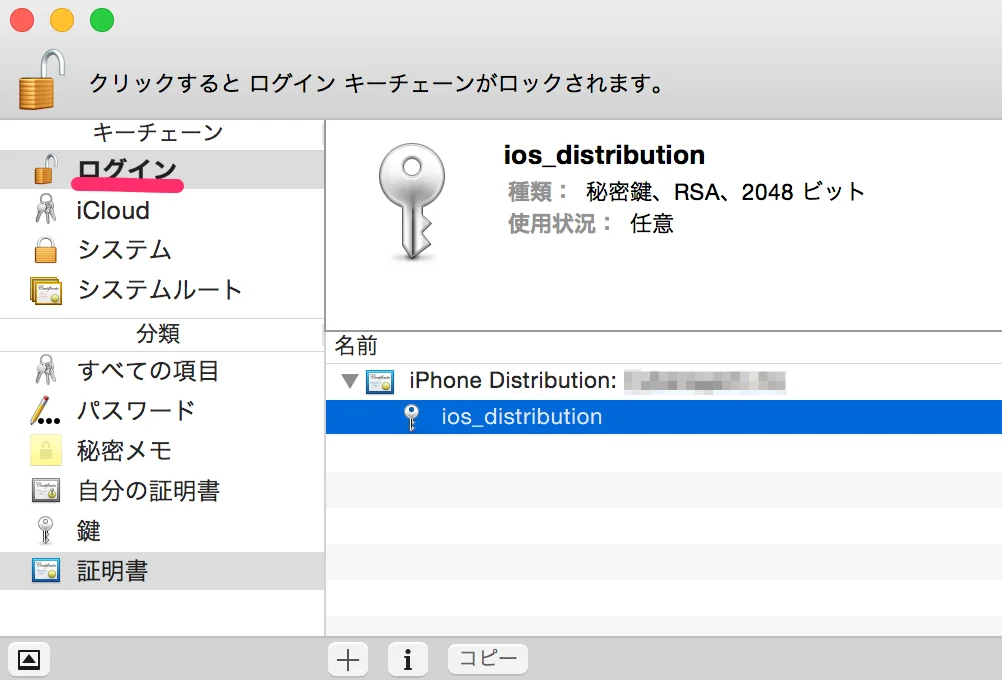Select the iCloud keychain
Screen dimensions: 1002x680
pyautogui.click(x=162, y=210)
